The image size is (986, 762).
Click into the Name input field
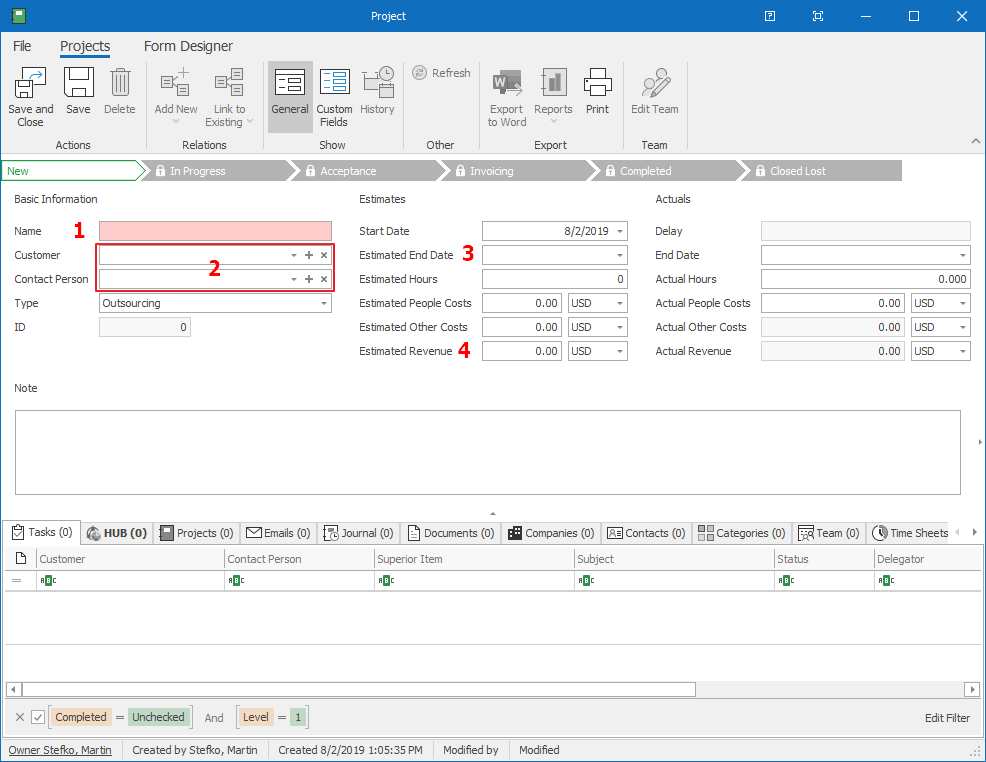(x=215, y=231)
